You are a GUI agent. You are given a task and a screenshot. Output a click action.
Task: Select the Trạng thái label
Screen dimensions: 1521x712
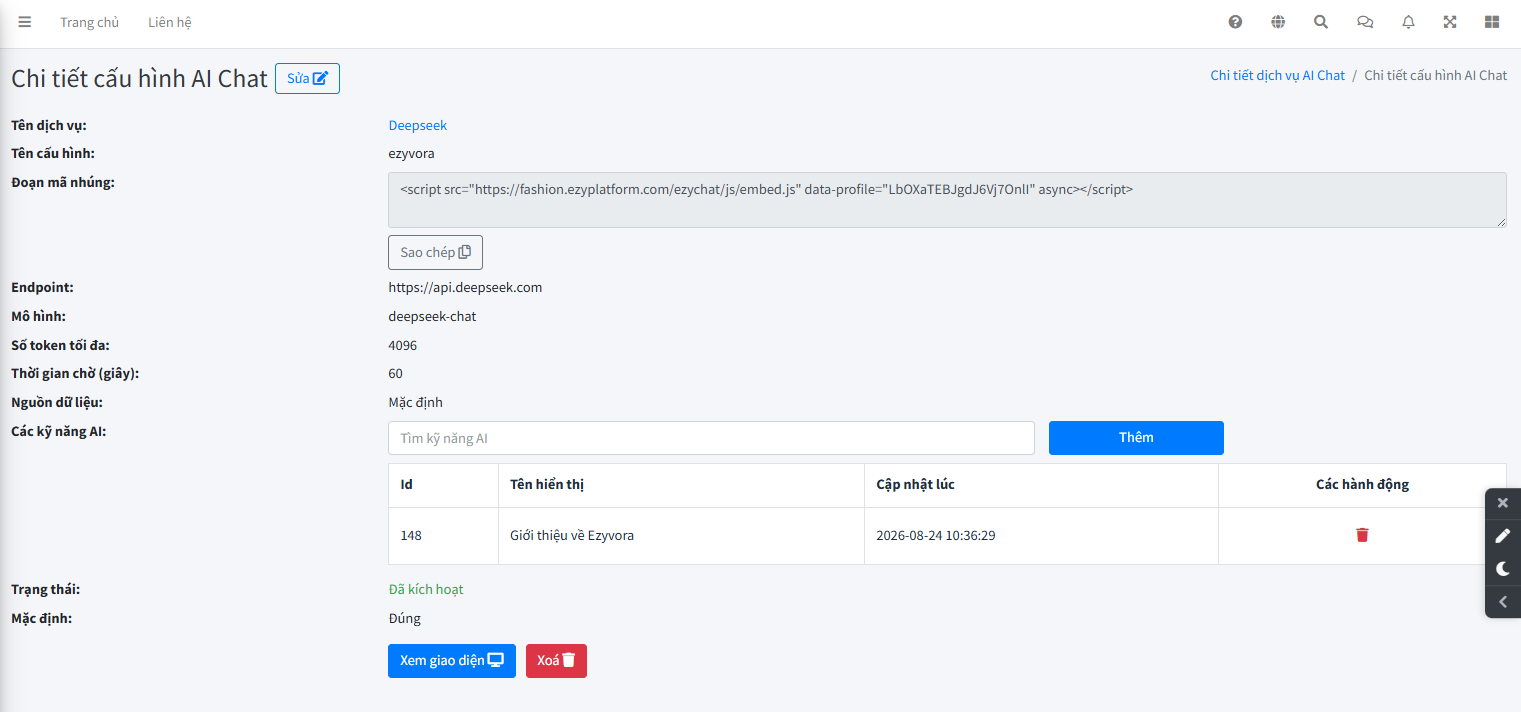[x=45, y=589]
